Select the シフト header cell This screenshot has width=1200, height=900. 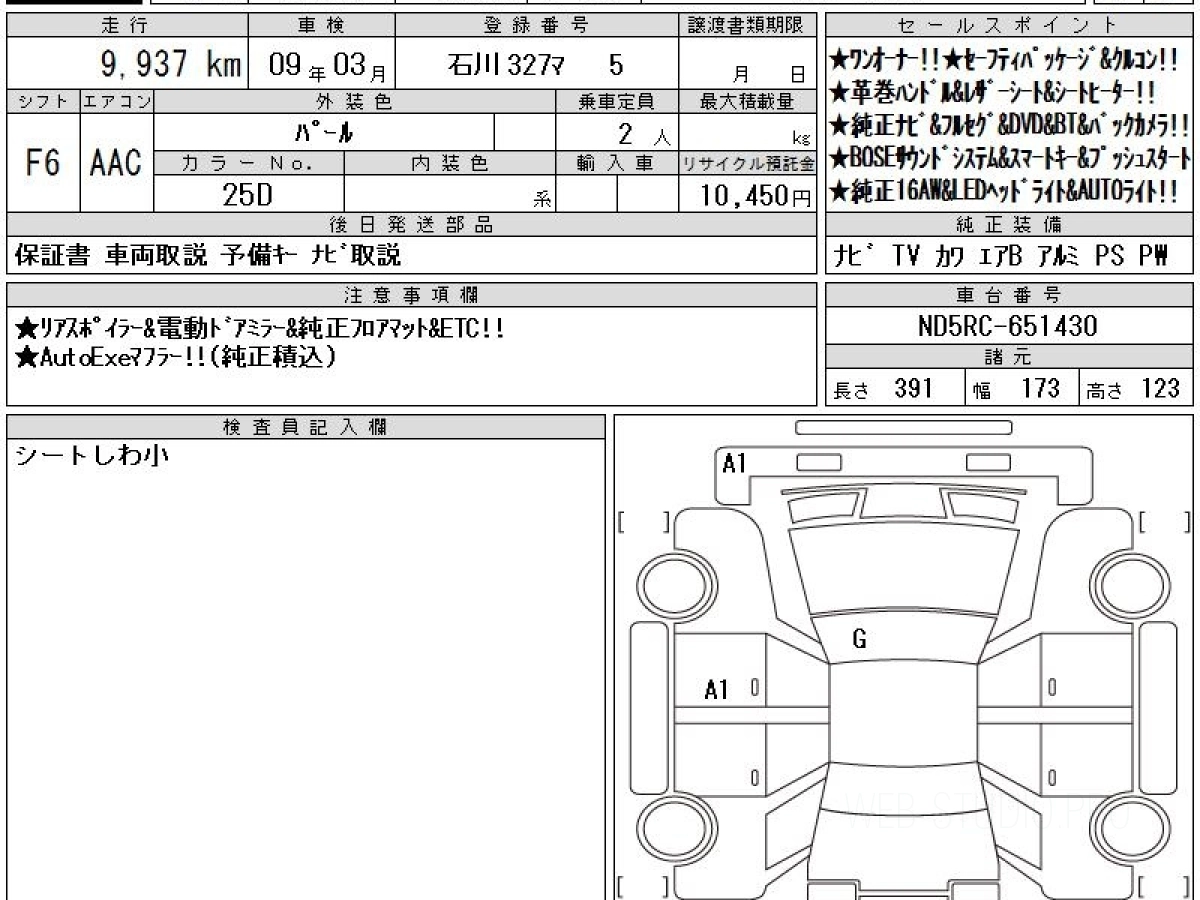(x=43, y=101)
